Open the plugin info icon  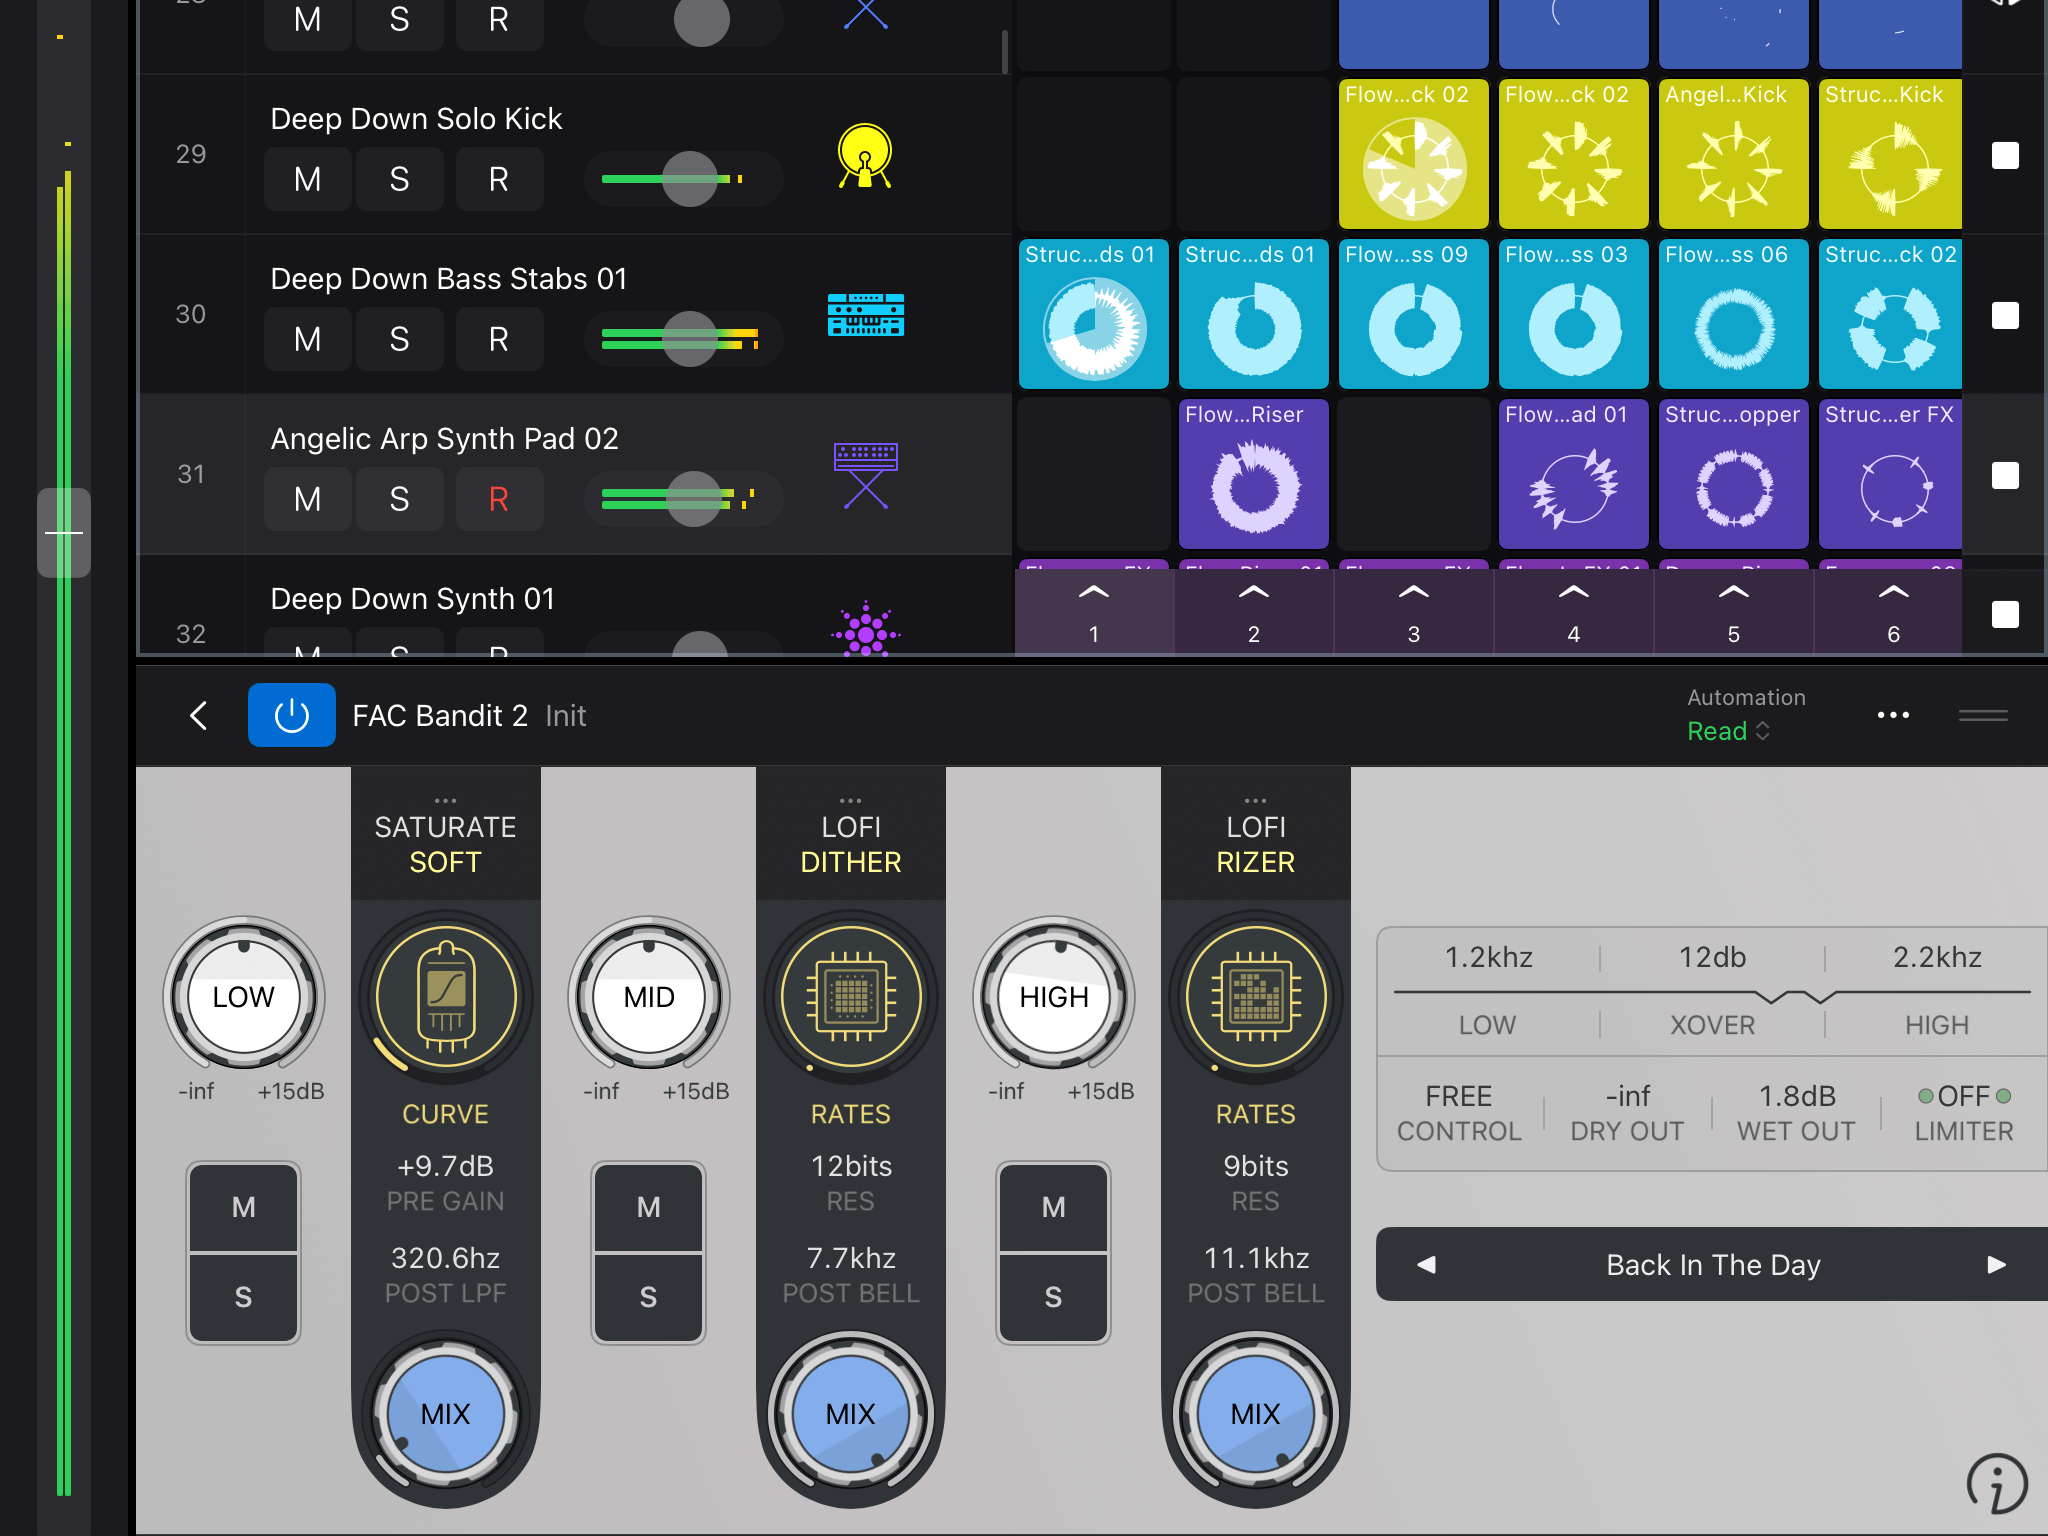tap(1996, 1483)
